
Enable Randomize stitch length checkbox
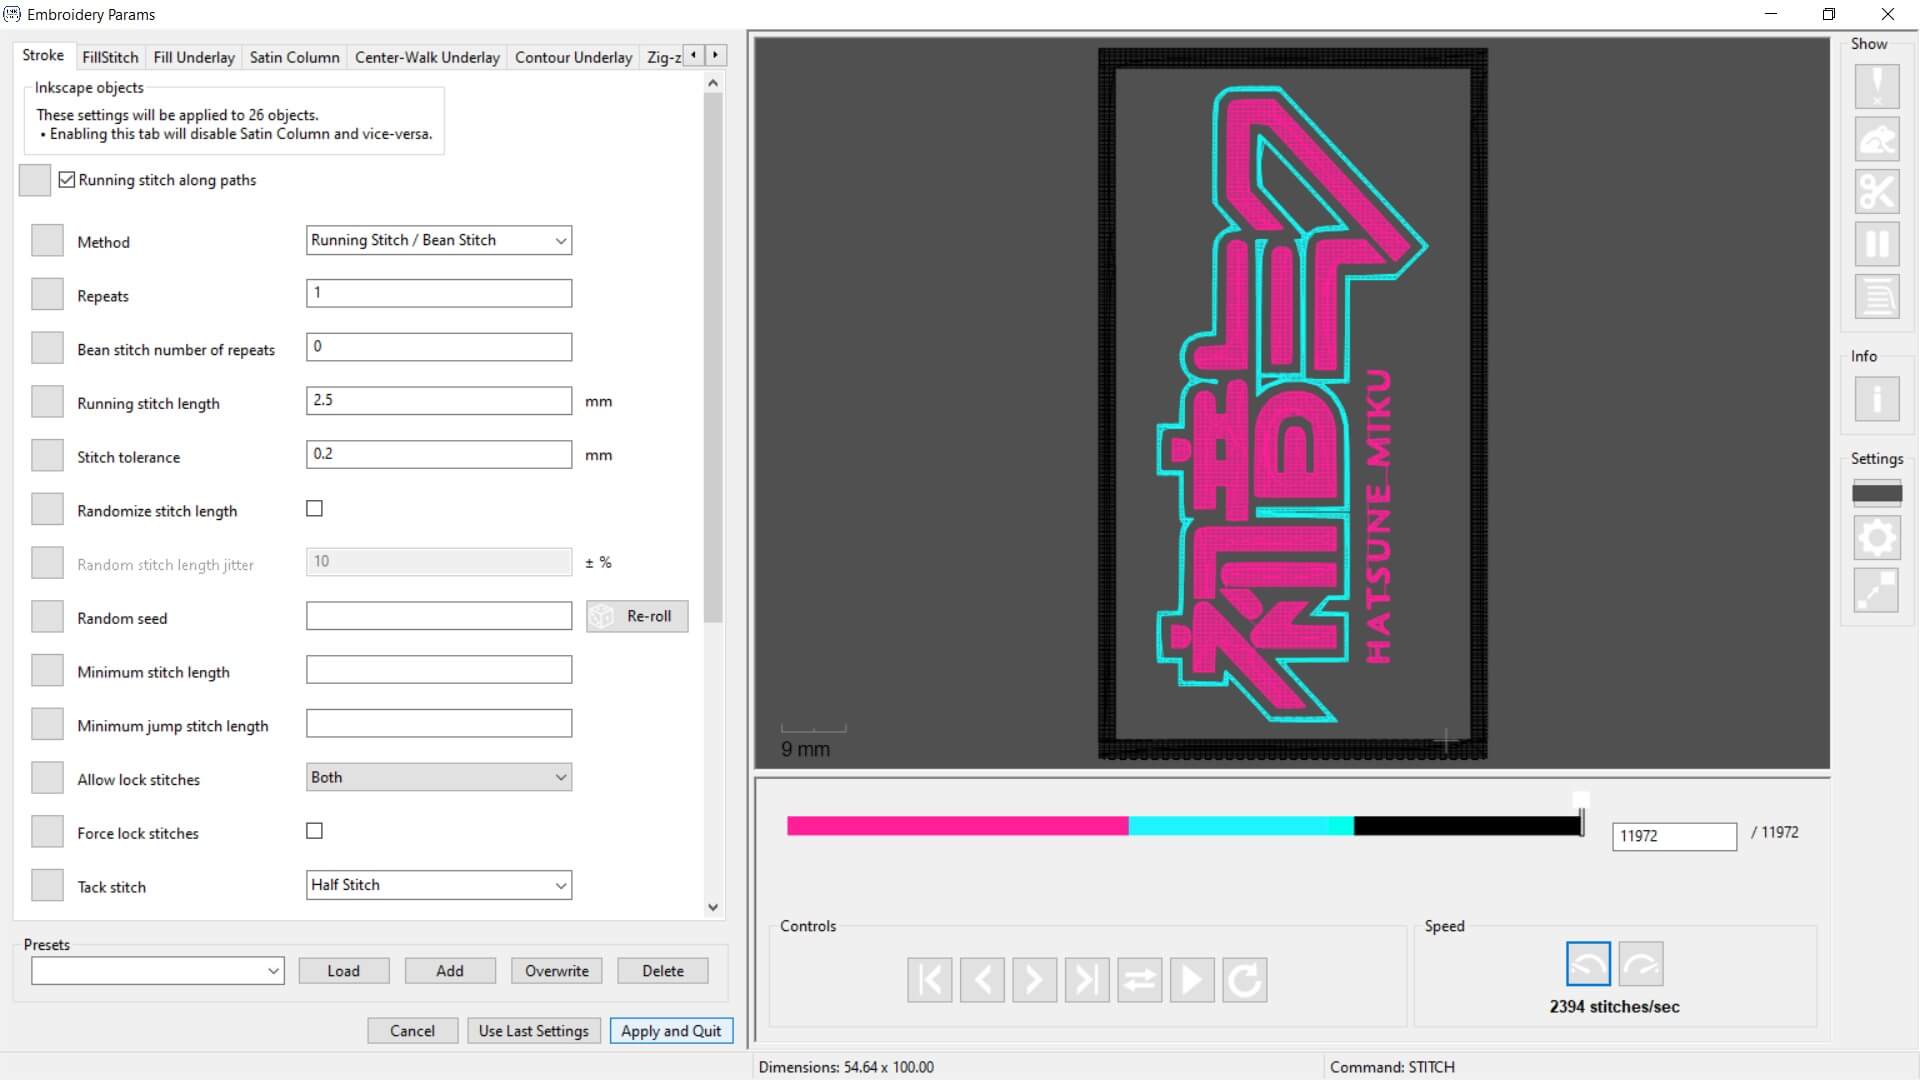[315, 509]
